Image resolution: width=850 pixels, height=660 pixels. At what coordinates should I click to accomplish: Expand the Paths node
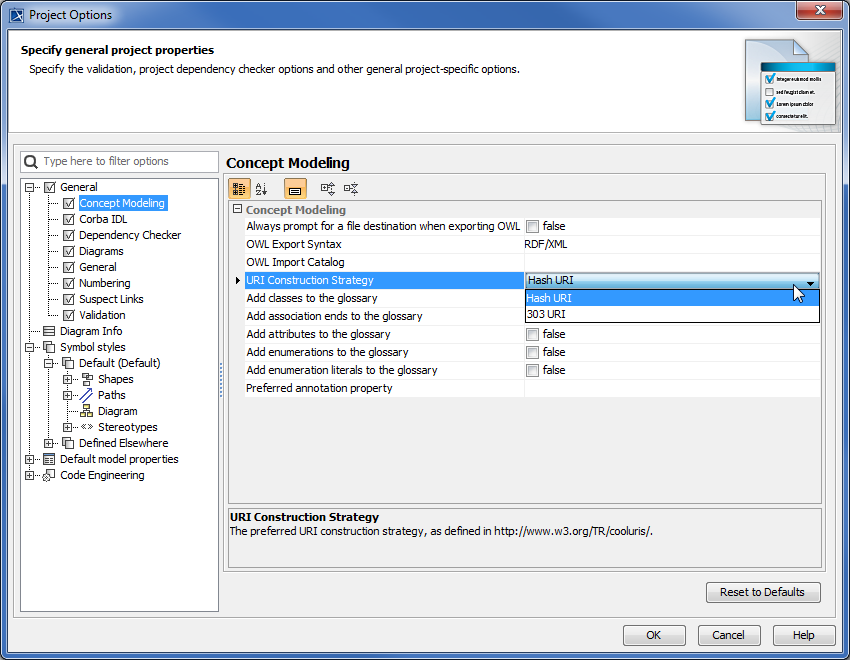(x=67, y=395)
